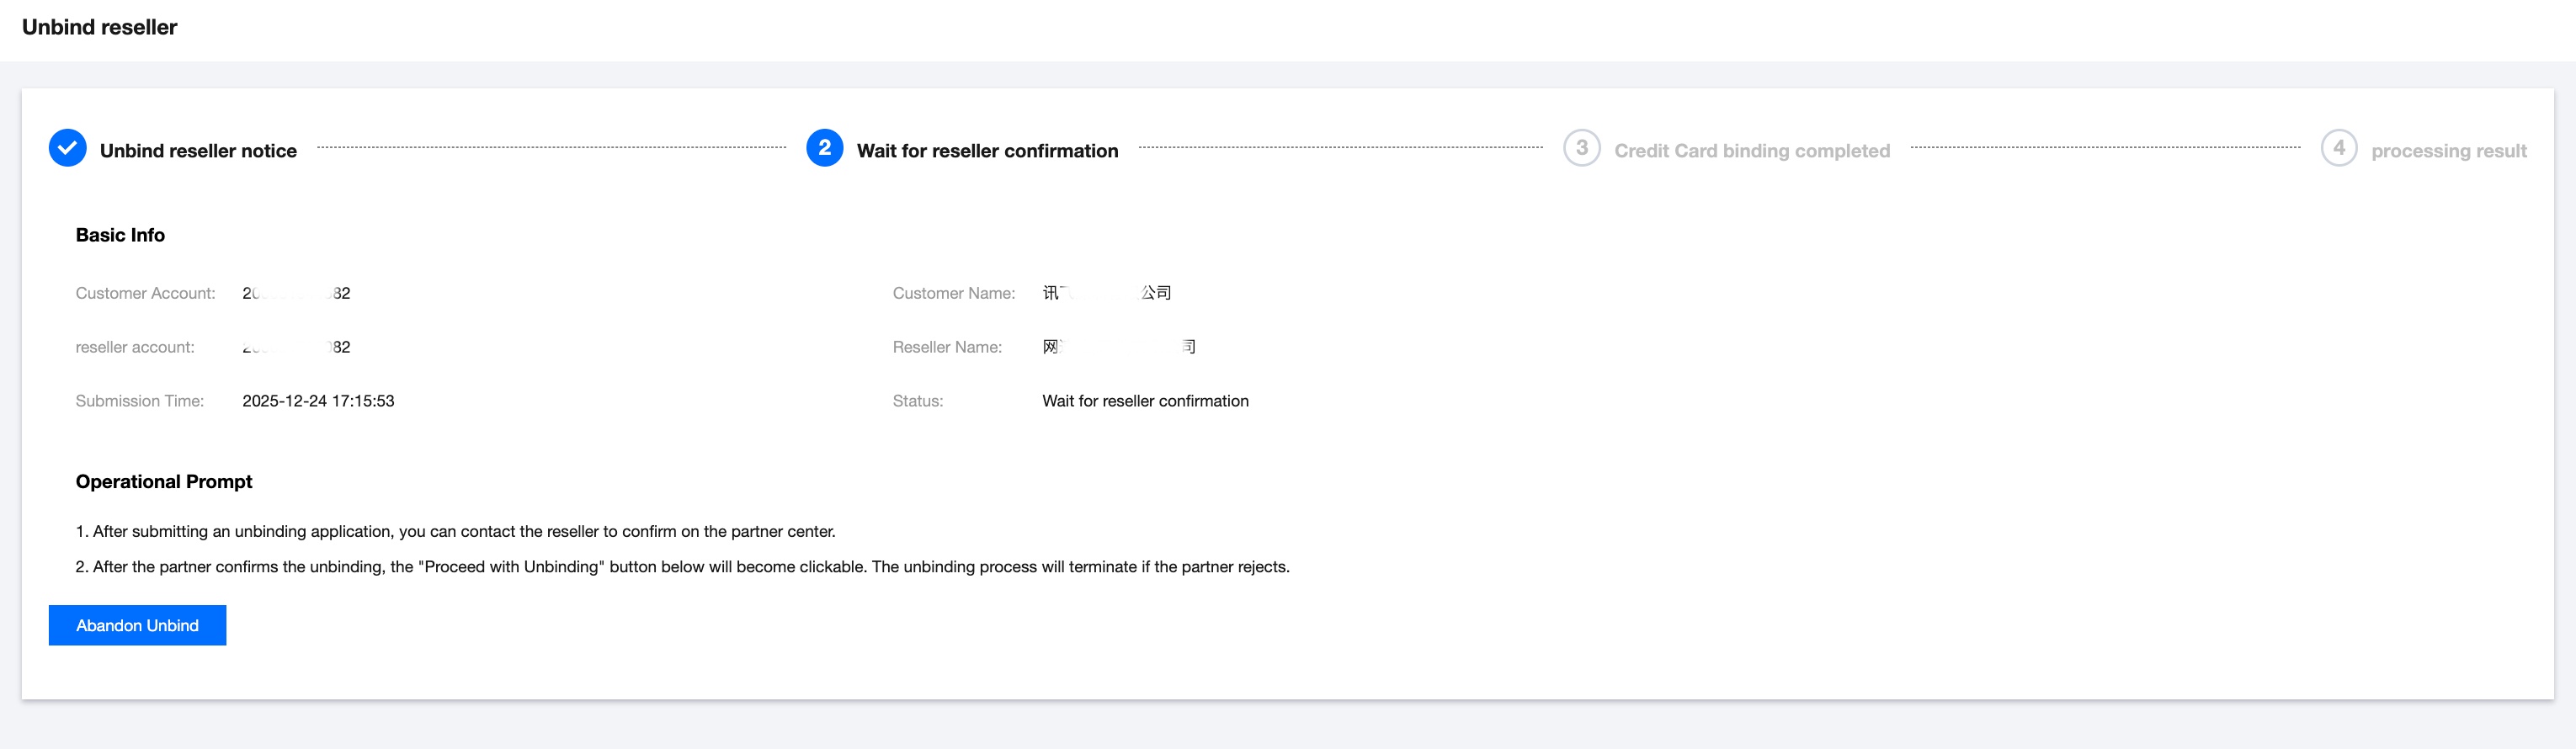Click the second prompt about Proceed with Unbinding
2576x749 pixels.
point(682,567)
